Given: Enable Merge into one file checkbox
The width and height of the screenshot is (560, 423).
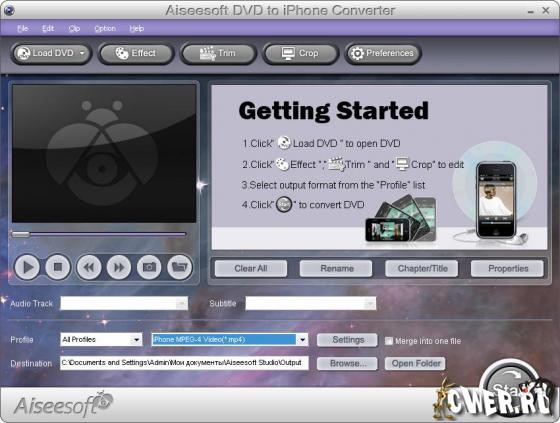Looking at the screenshot, I should [x=389, y=341].
